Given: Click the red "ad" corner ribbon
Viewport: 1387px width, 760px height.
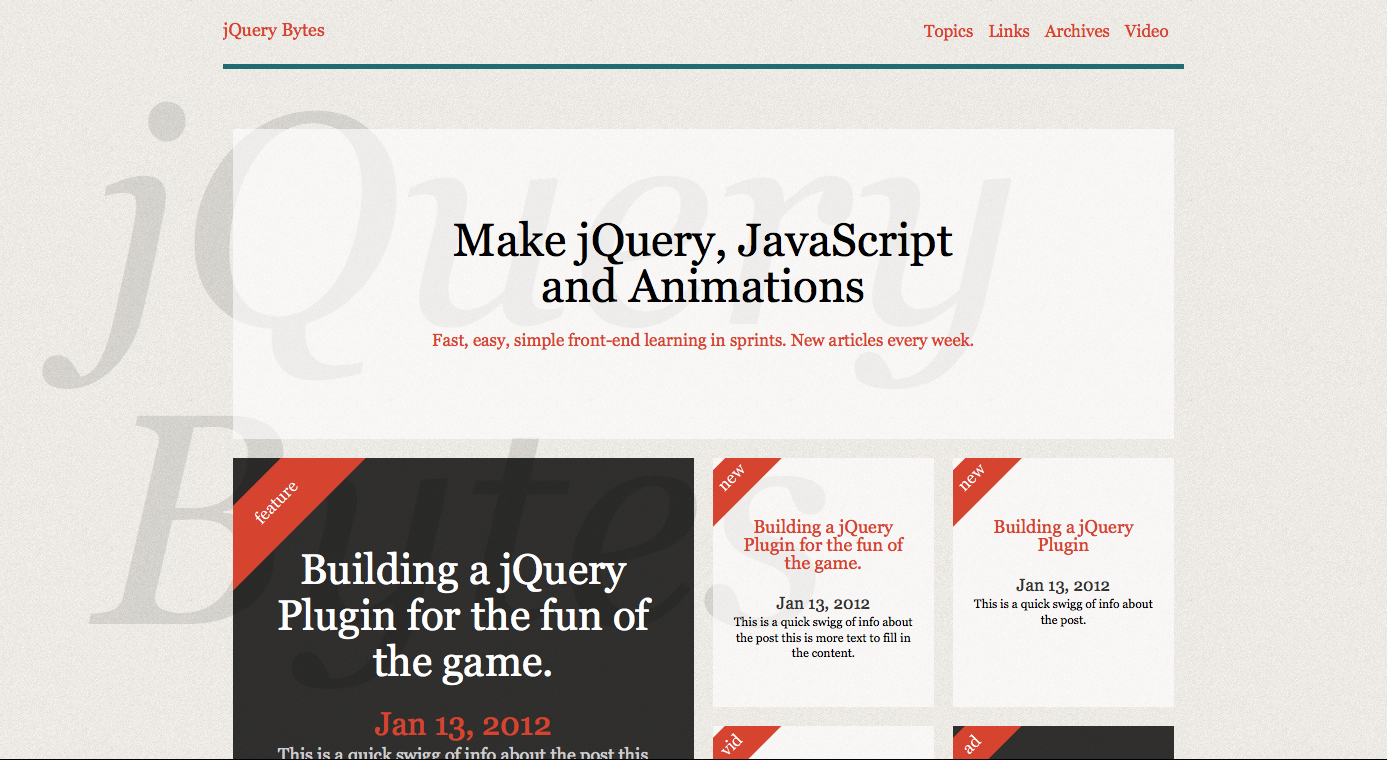Looking at the screenshot, I should tap(975, 742).
